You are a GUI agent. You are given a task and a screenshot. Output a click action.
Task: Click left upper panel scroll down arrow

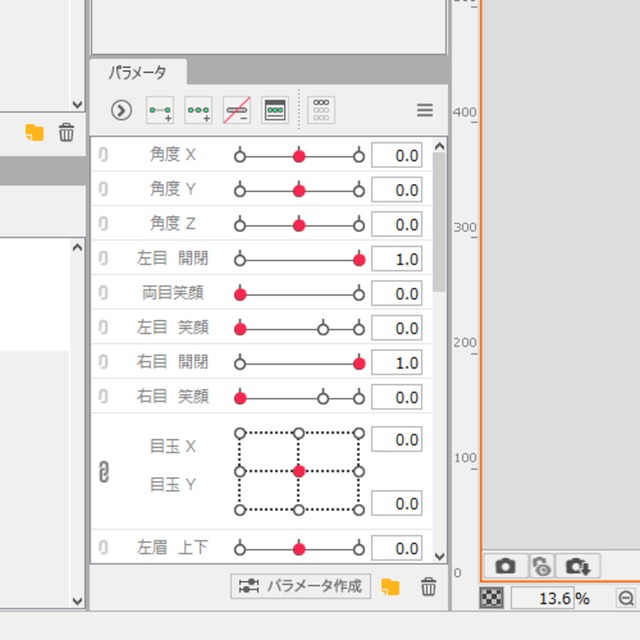(78, 104)
